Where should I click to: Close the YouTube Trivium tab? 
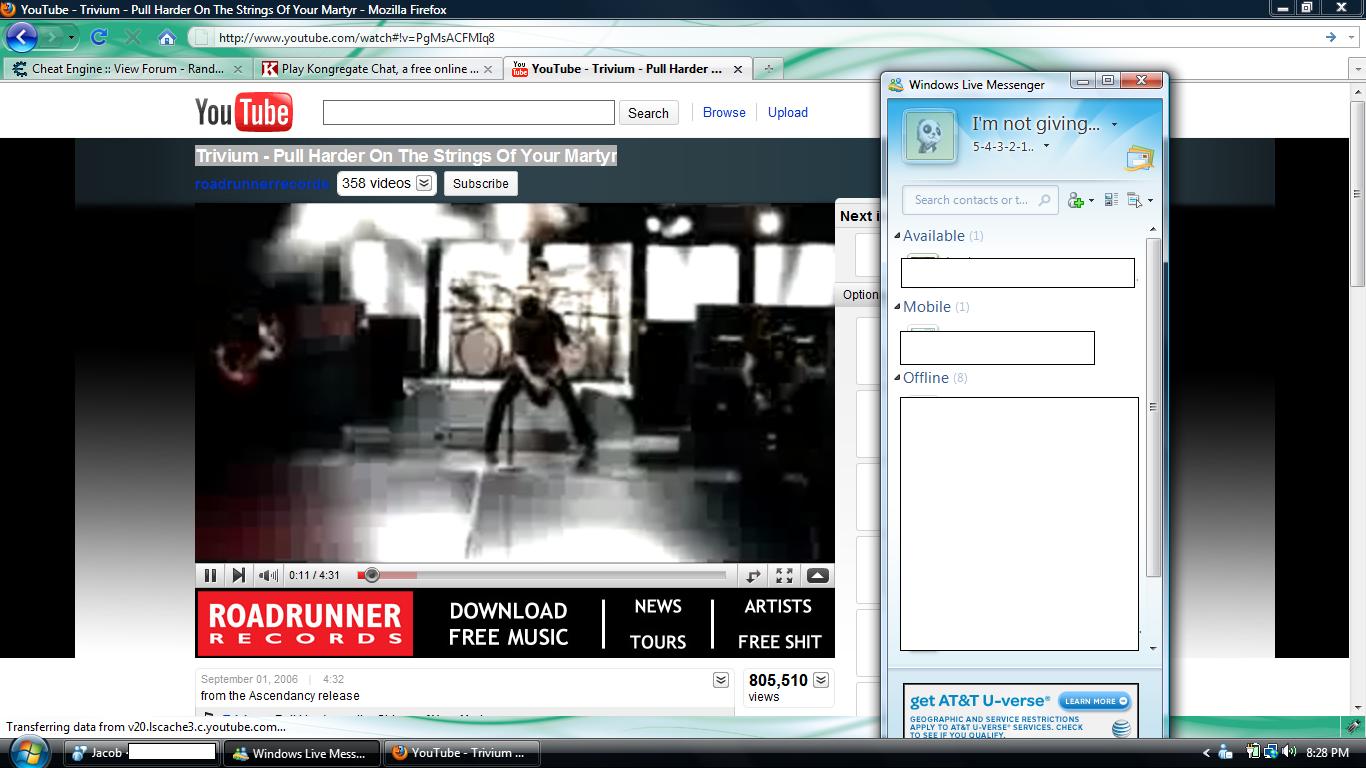coord(738,69)
